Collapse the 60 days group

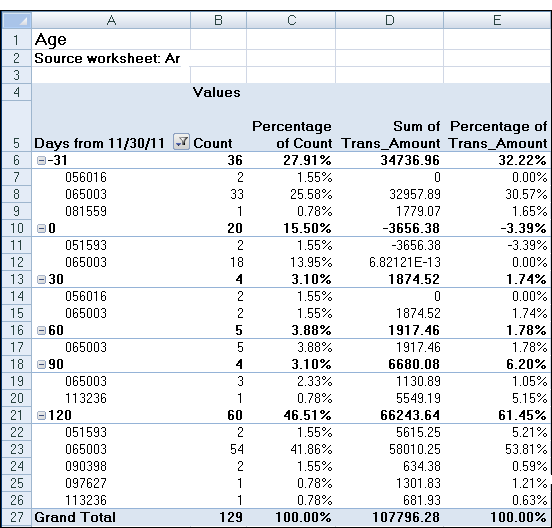[x=41, y=331]
